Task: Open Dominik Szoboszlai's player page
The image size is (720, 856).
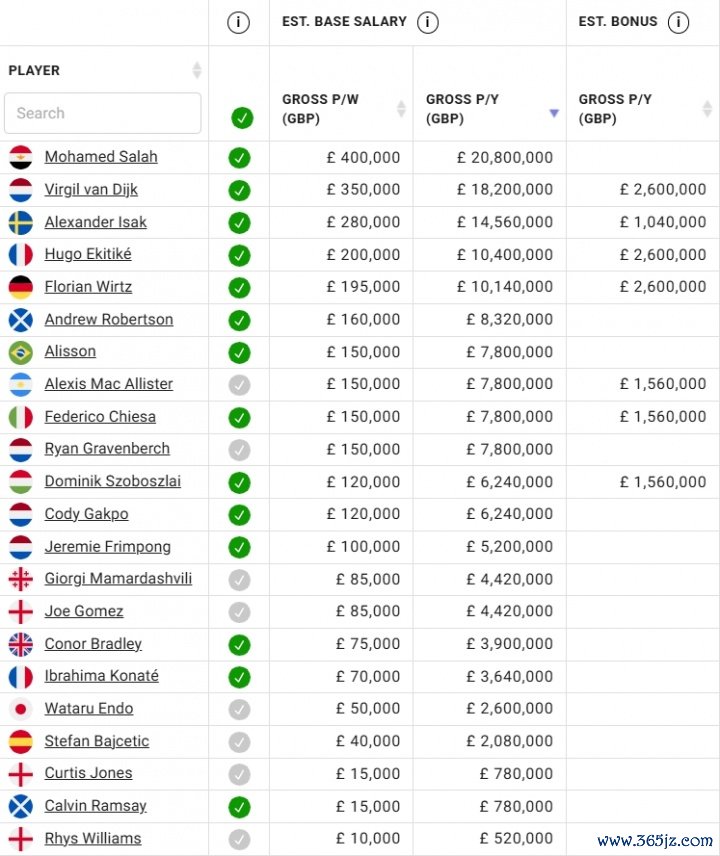Action: [112, 481]
